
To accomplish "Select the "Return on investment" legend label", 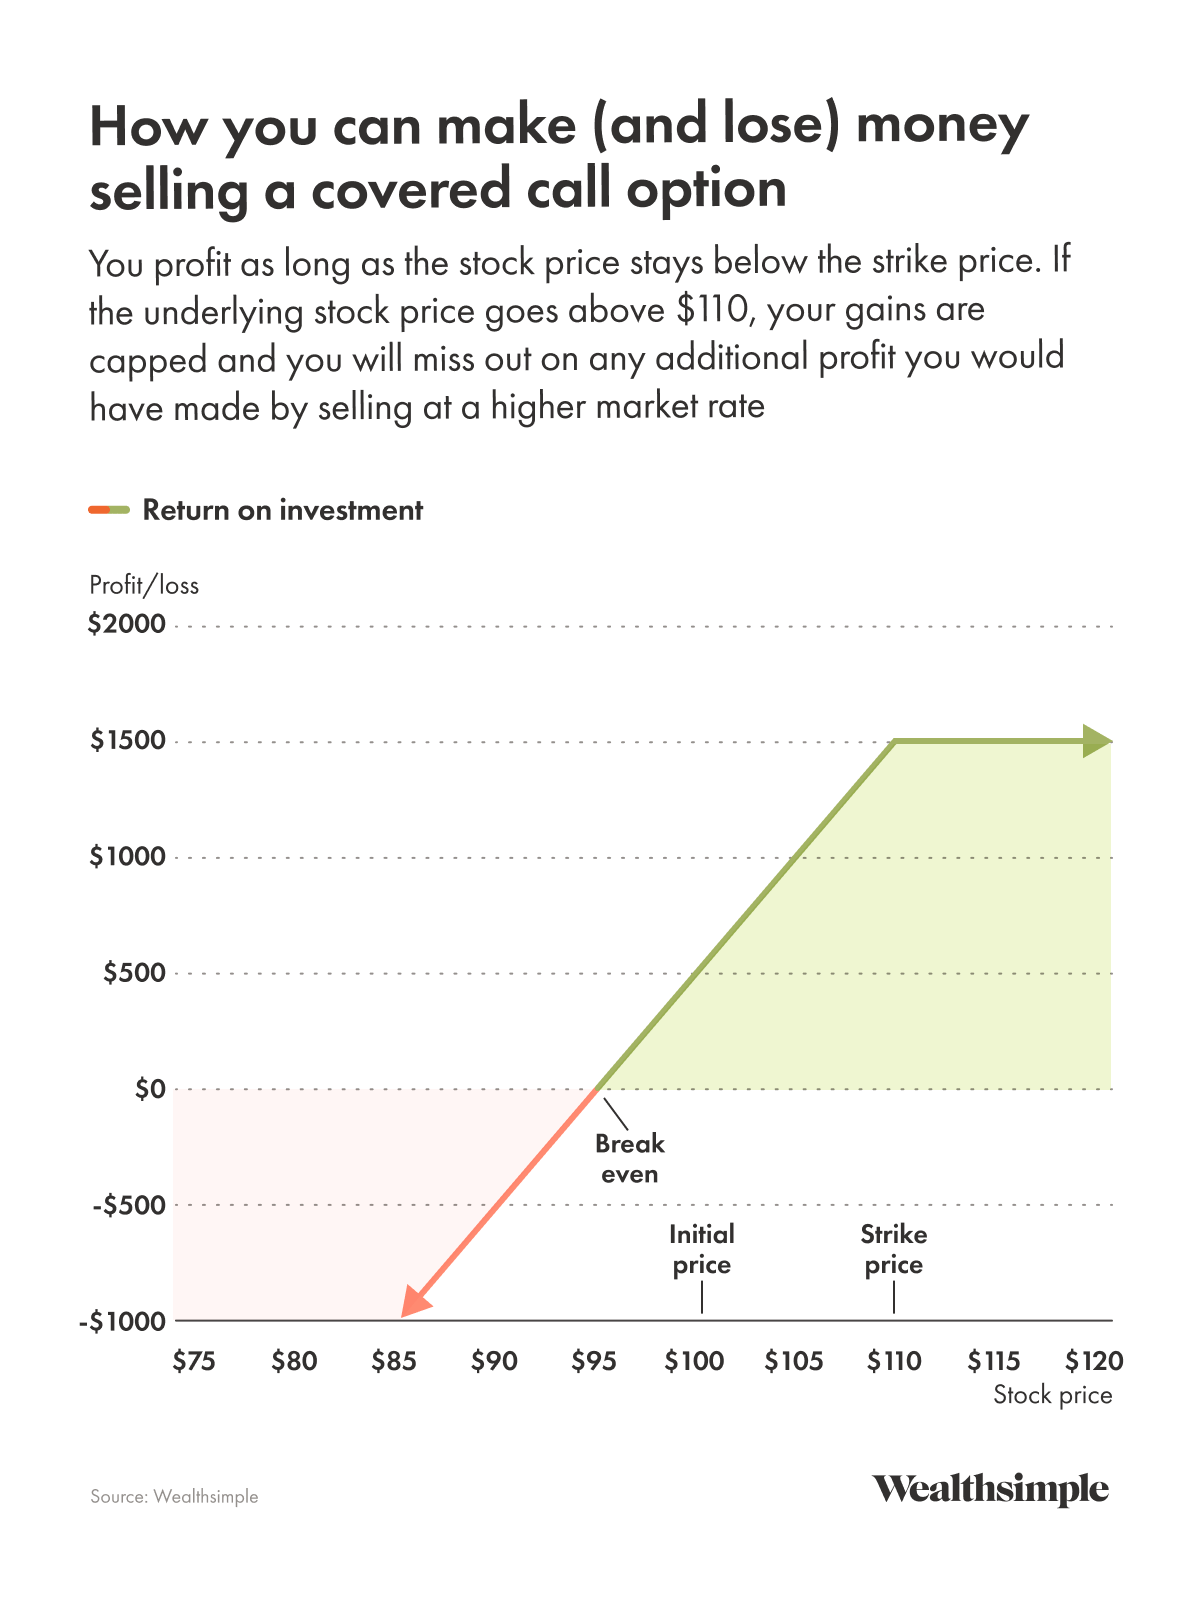I will pos(282,510).
